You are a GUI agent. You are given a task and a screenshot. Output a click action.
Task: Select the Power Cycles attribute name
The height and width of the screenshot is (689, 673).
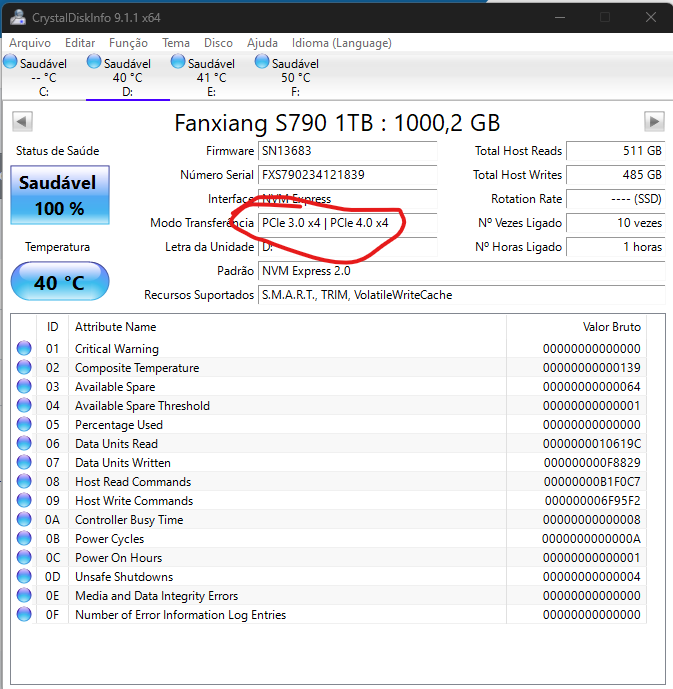(x=109, y=539)
